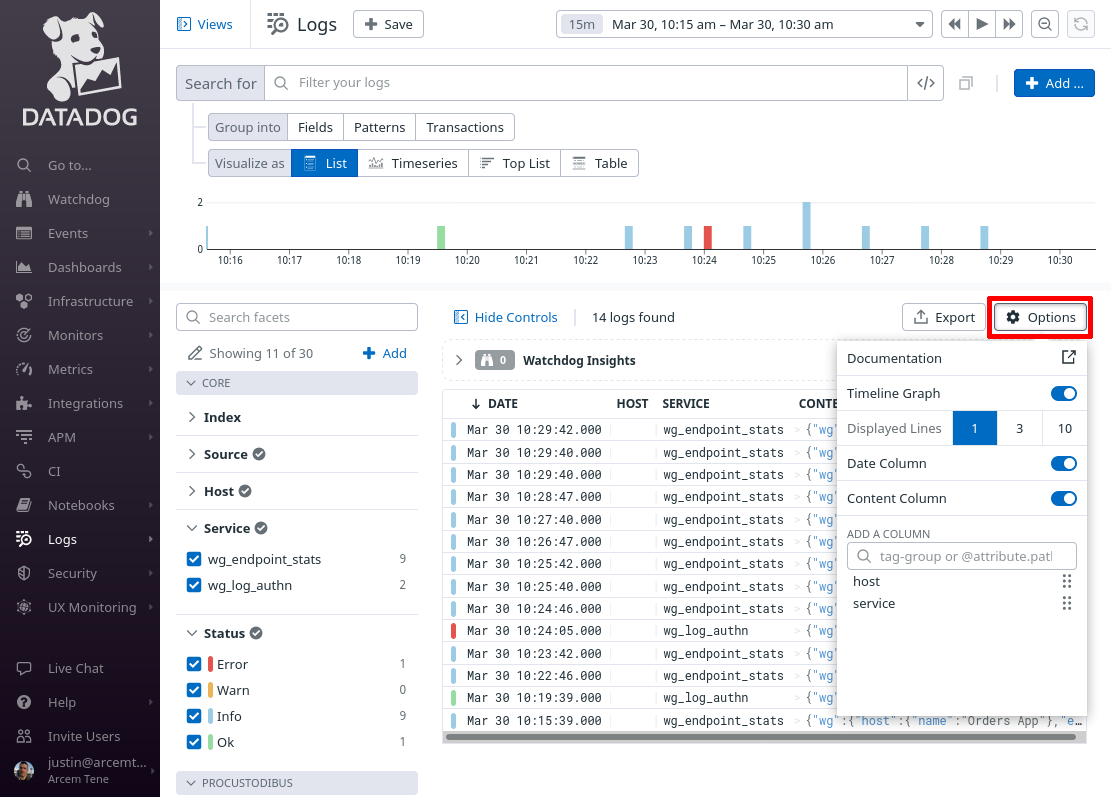This screenshot has width=1111, height=797.
Task: Set Displayed Lines to 10
Action: pos(1064,428)
